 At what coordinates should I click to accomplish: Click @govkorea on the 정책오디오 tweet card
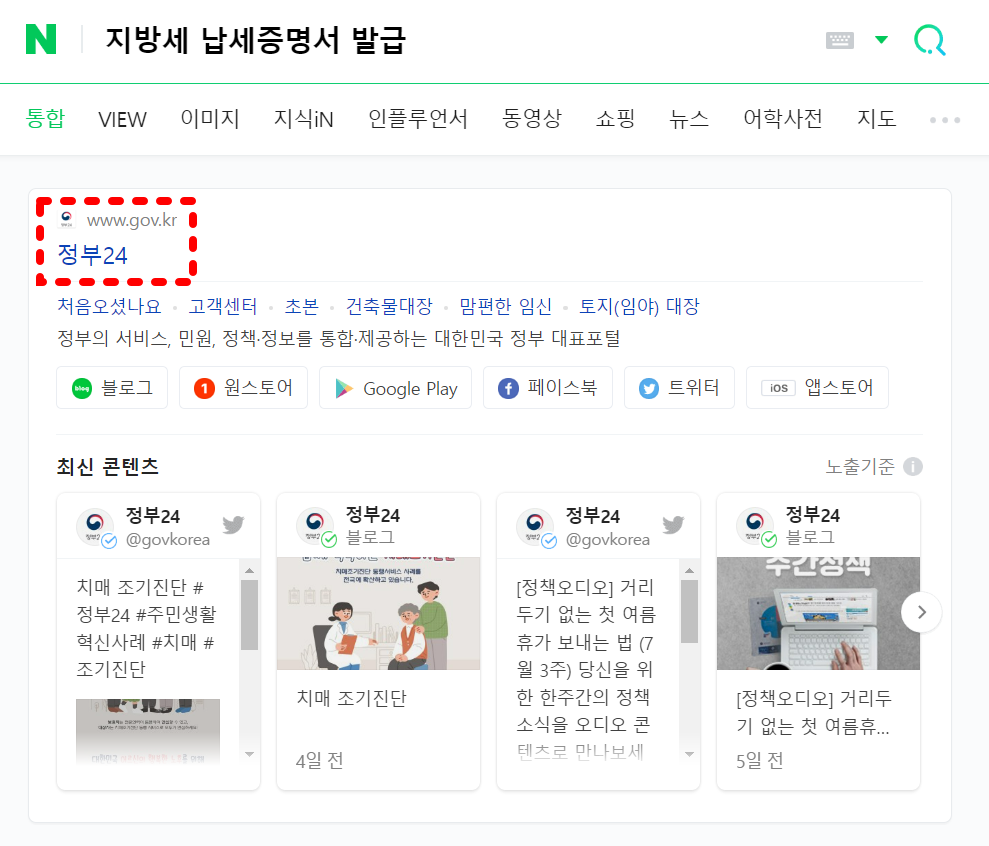[x=608, y=539]
